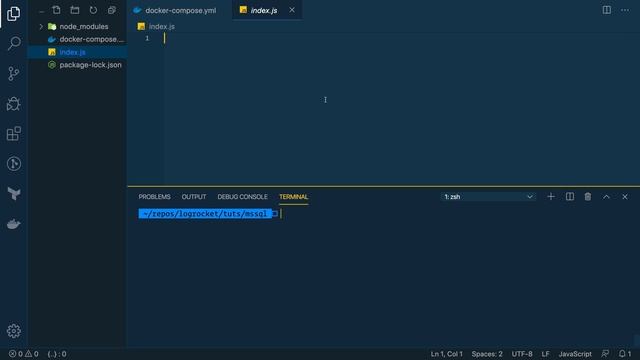Open the feedback icon in status bar
Image resolution: width=640 pixels, height=360 pixels.
point(605,354)
